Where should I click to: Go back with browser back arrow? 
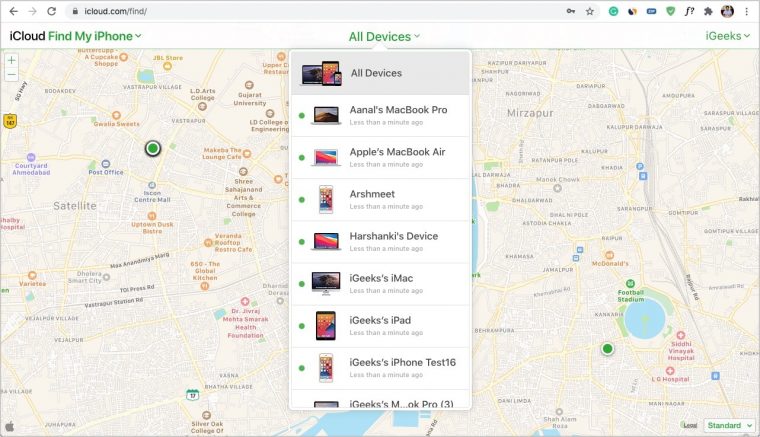[14, 11]
